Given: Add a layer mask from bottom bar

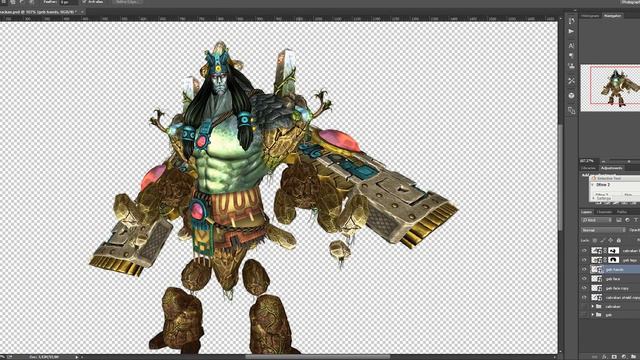Looking at the screenshot, I should click(x=614, y=356).
